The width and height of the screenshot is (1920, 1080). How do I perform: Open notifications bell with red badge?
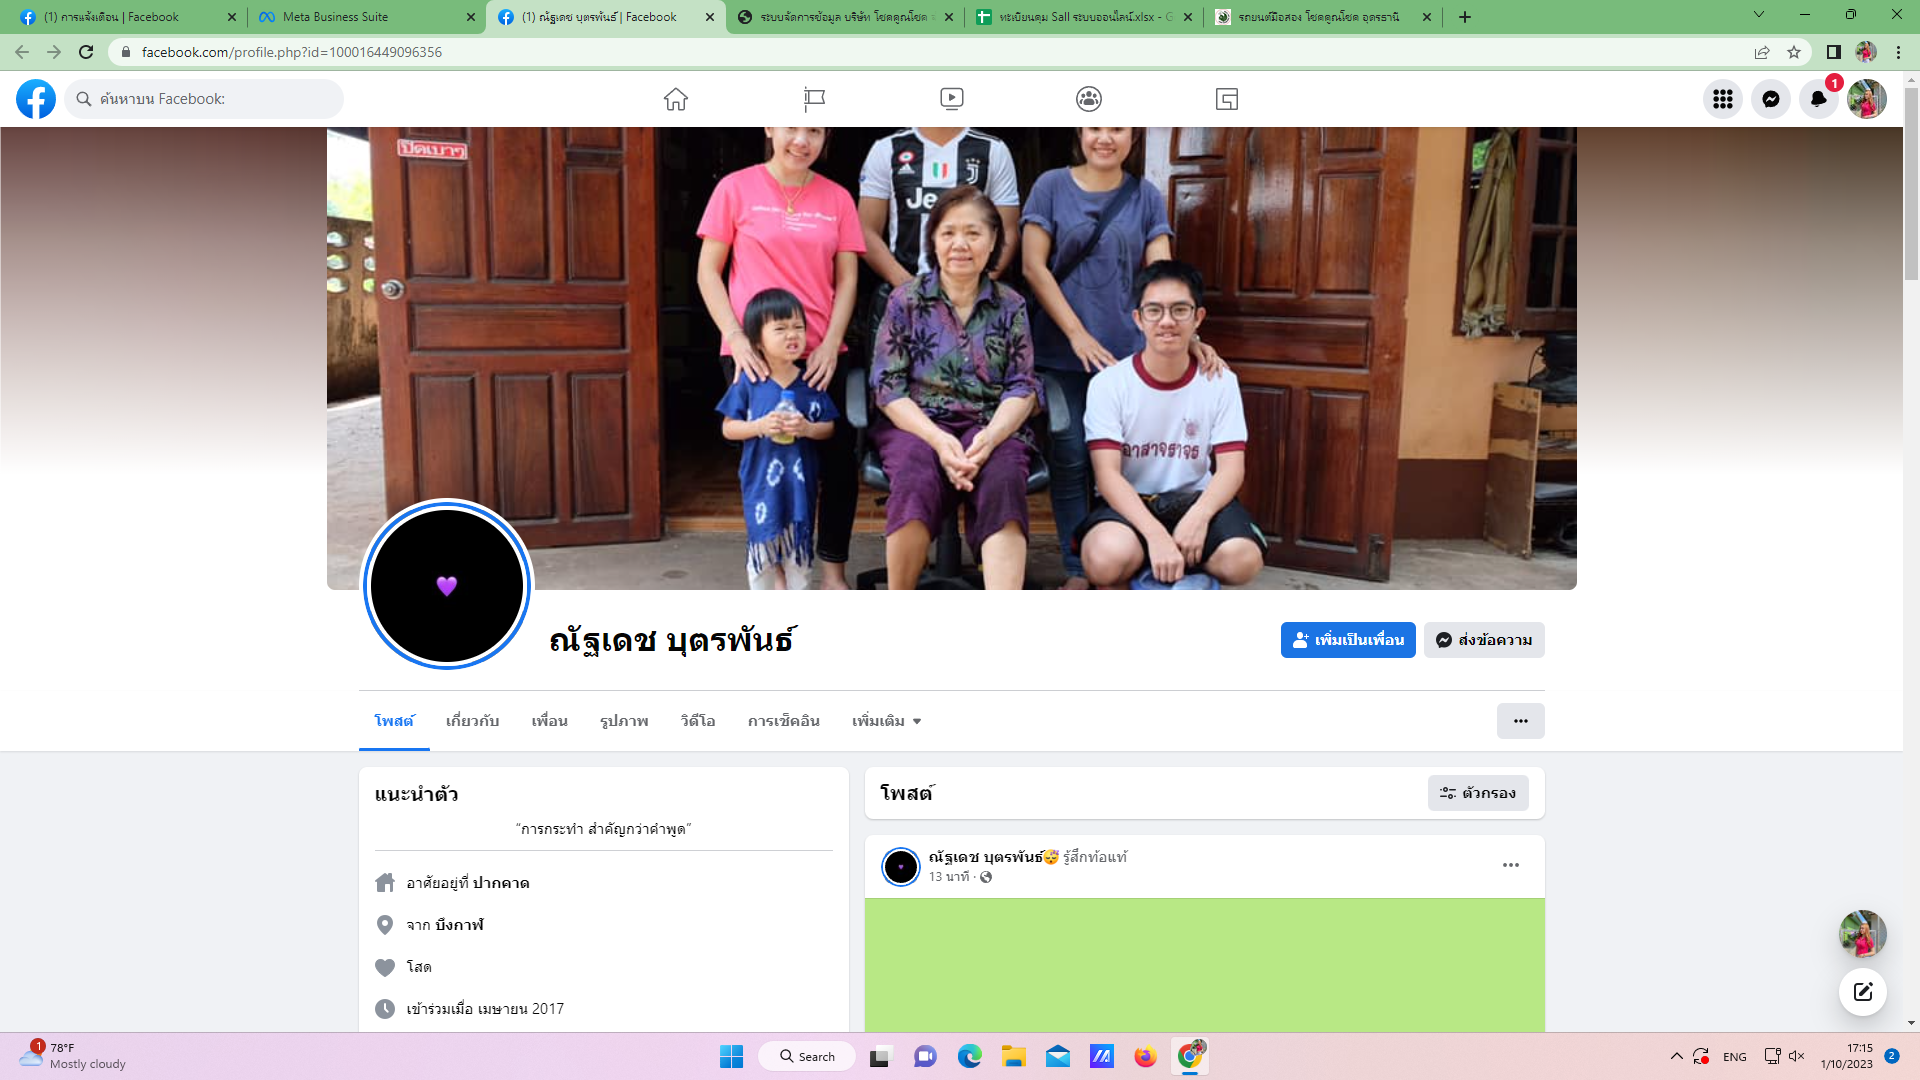(x=1819, y=99)
